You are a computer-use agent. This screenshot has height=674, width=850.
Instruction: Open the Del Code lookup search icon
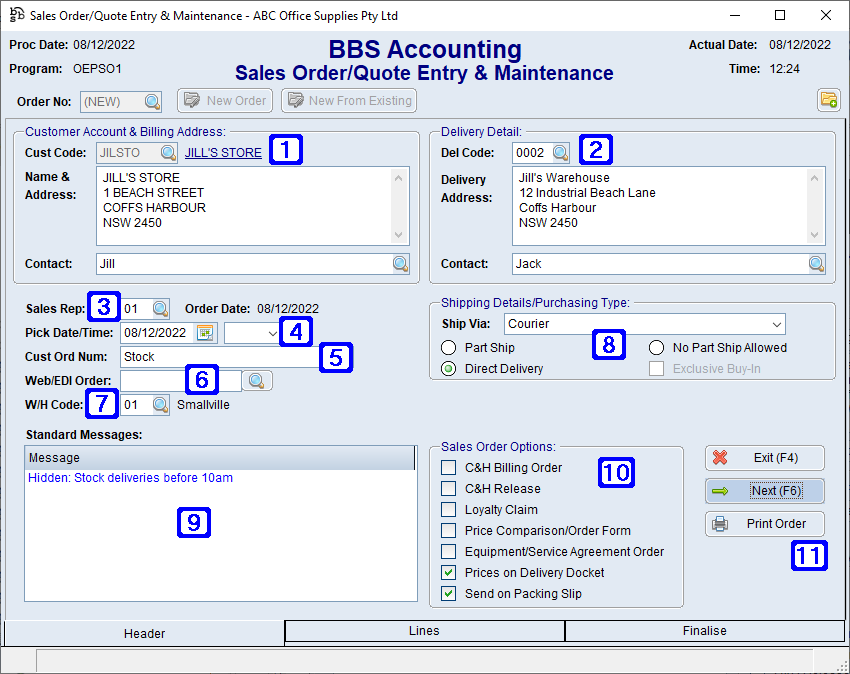558,153
